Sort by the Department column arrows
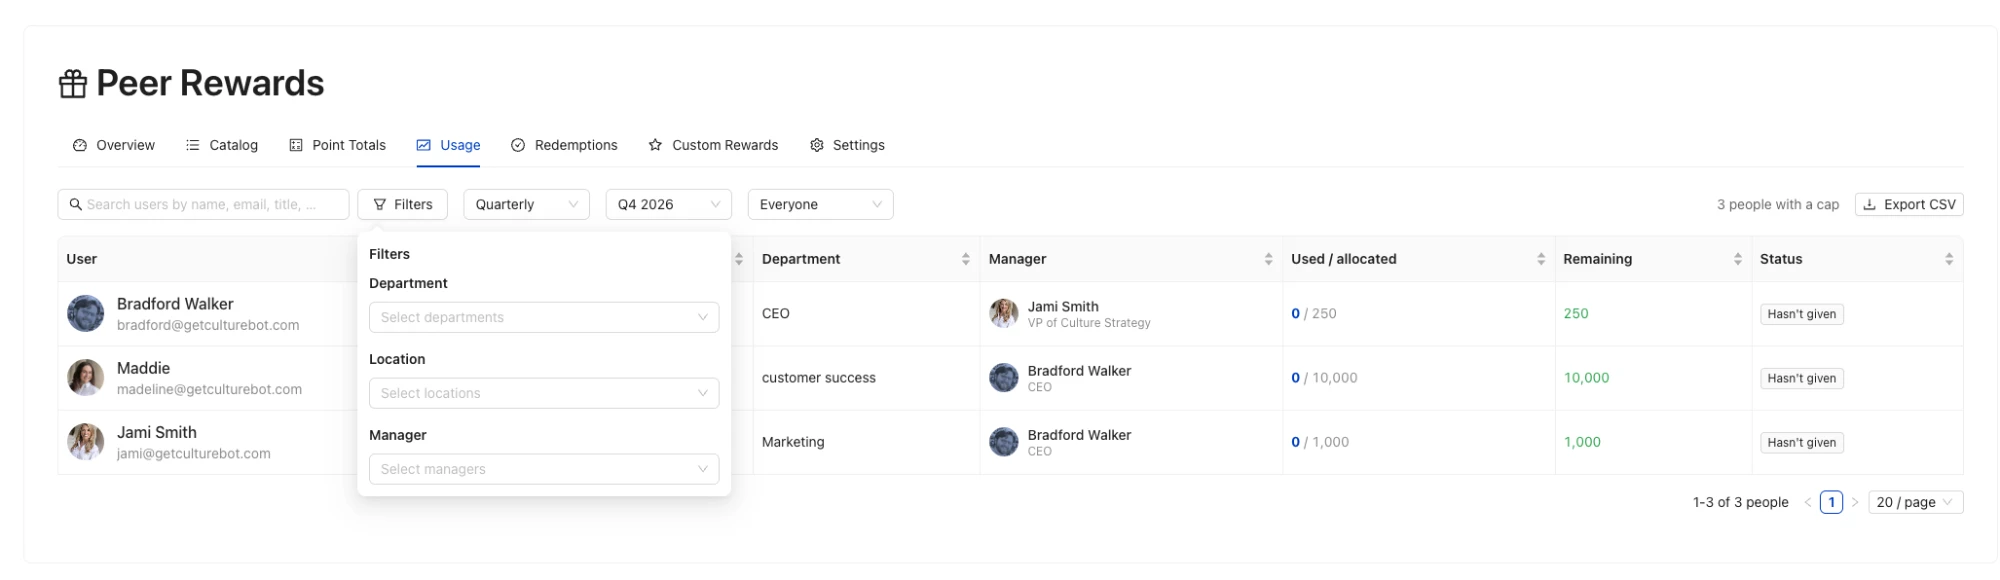Viewport: 2000px width, 580px height. (x=966, y=259)
